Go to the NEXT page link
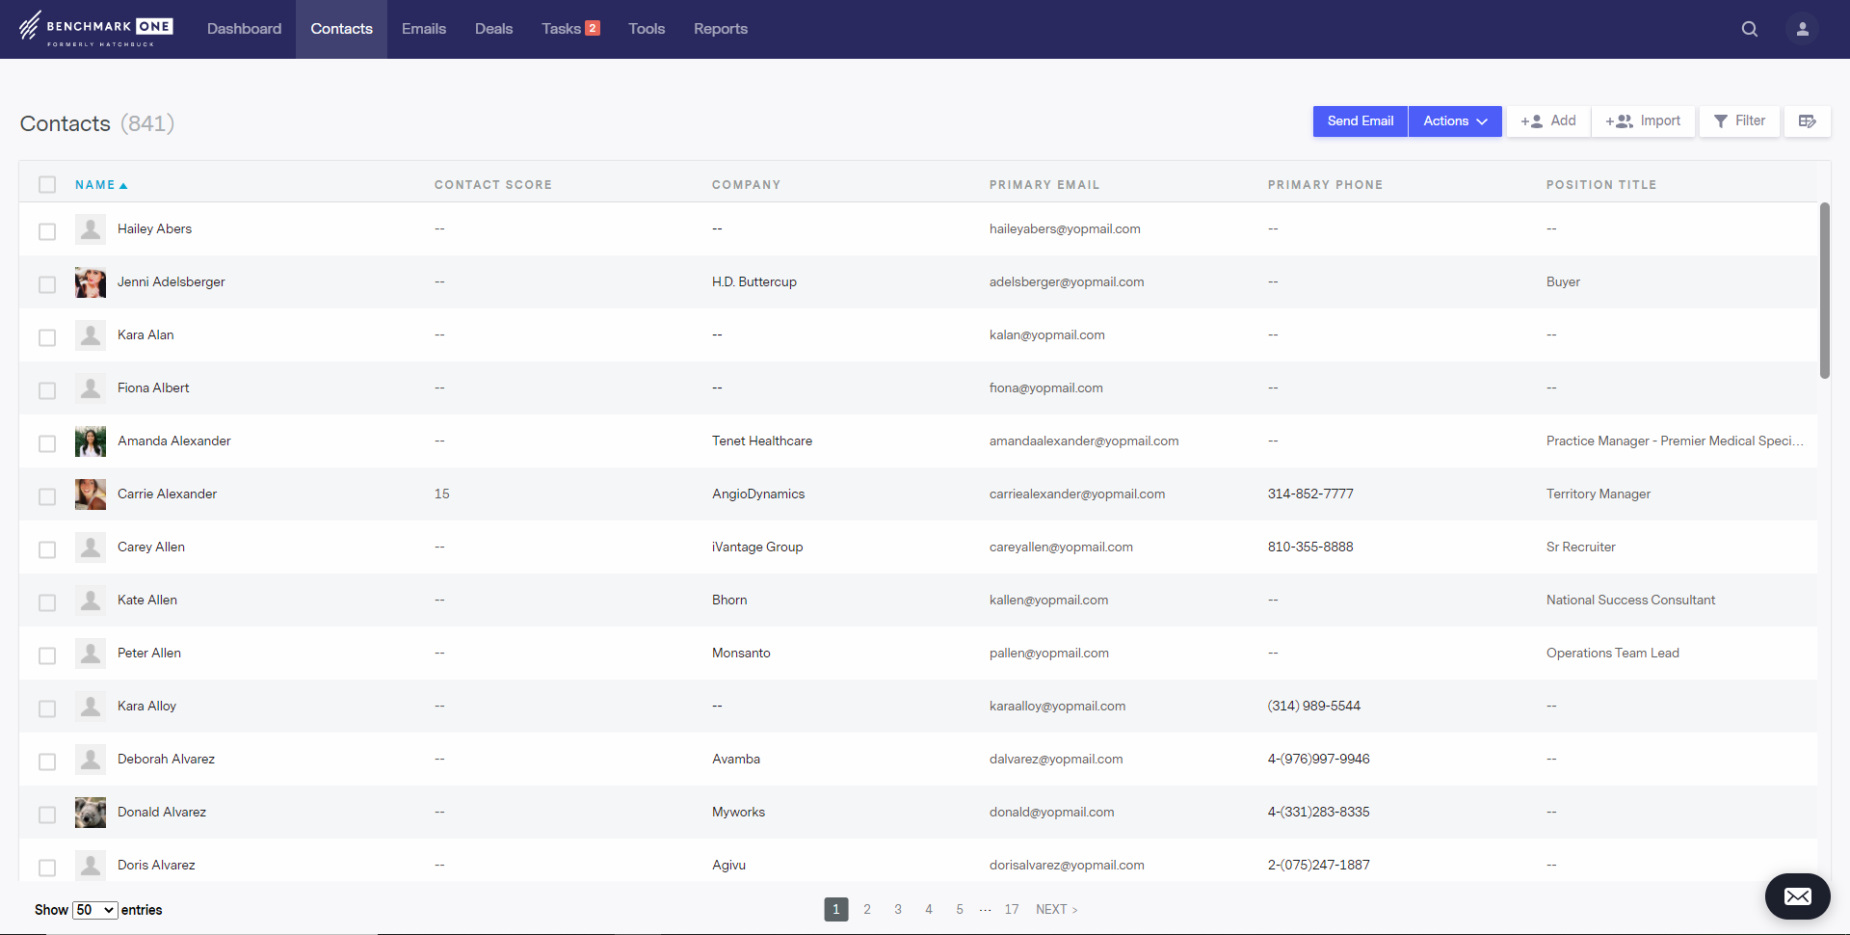The image size is (1850, 935). (x=1056, y=909)
